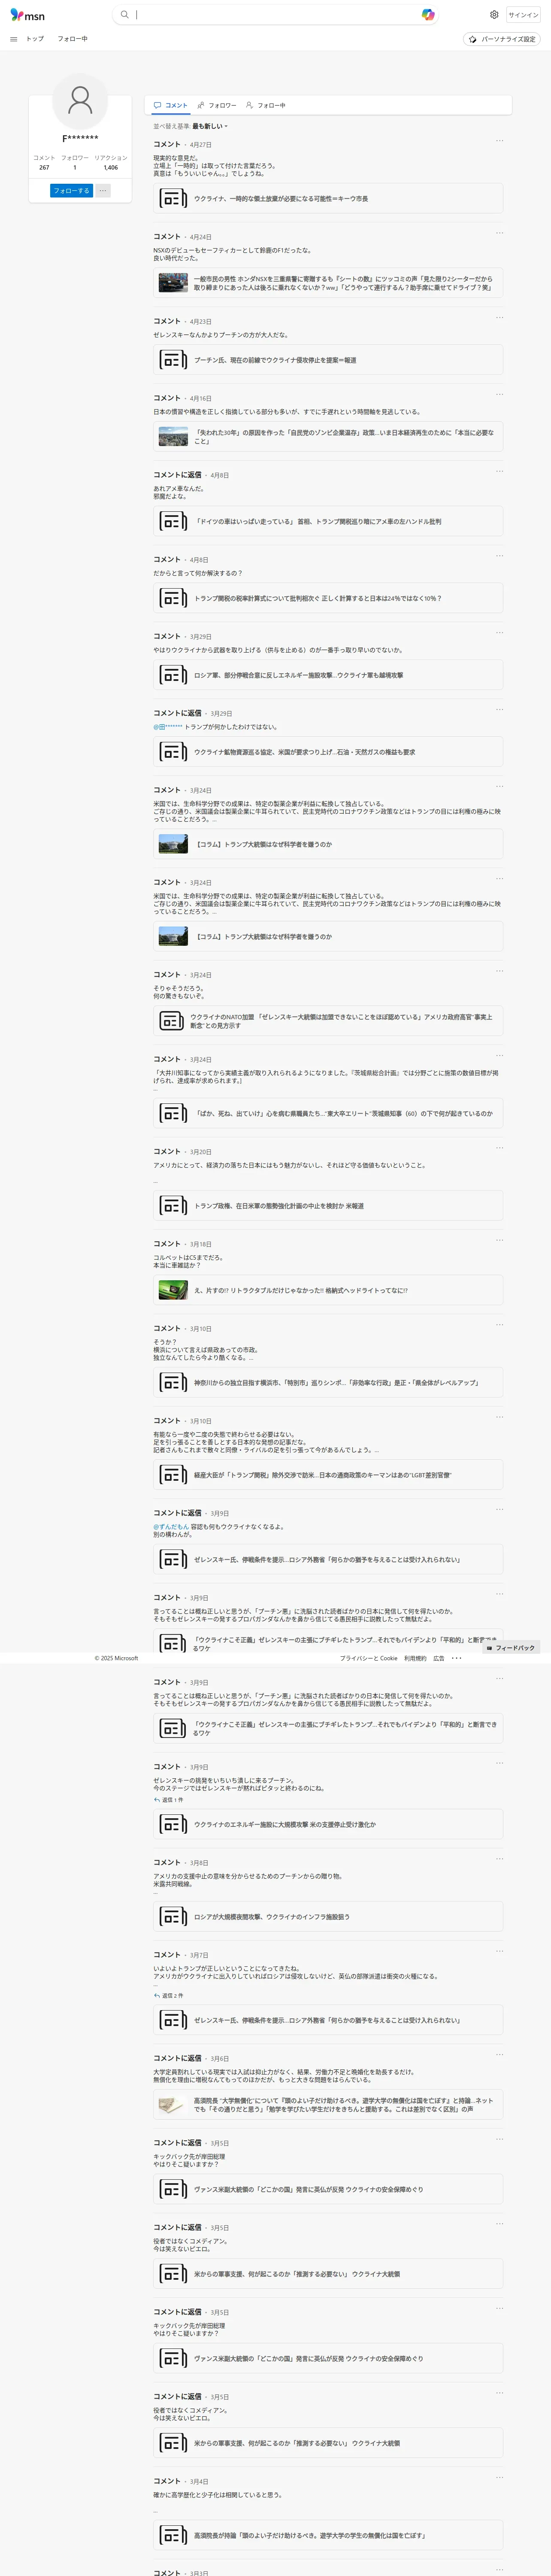Click news icon beside プーチン氏、現在の前線 article
This screenshot has height=2576, width=551.
point(173,360)
